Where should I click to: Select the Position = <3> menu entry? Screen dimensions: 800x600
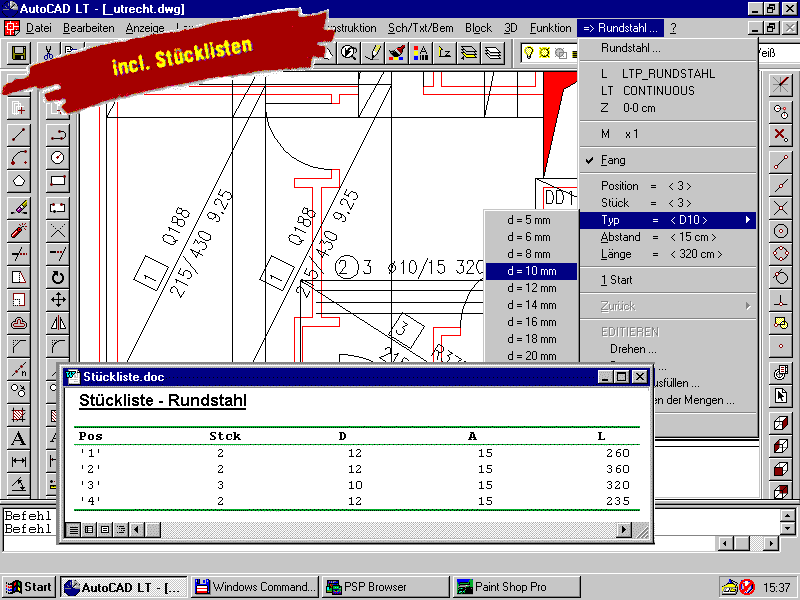point(668,186)
